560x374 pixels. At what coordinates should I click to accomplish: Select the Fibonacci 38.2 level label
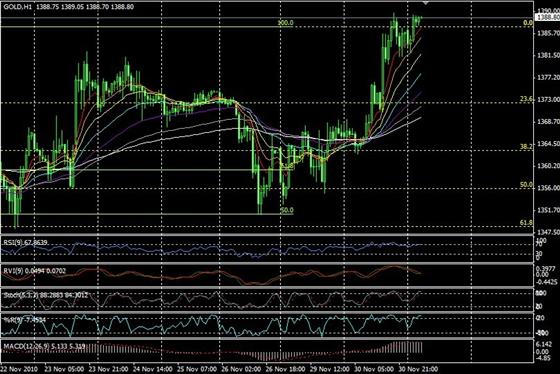pos(526,146)
